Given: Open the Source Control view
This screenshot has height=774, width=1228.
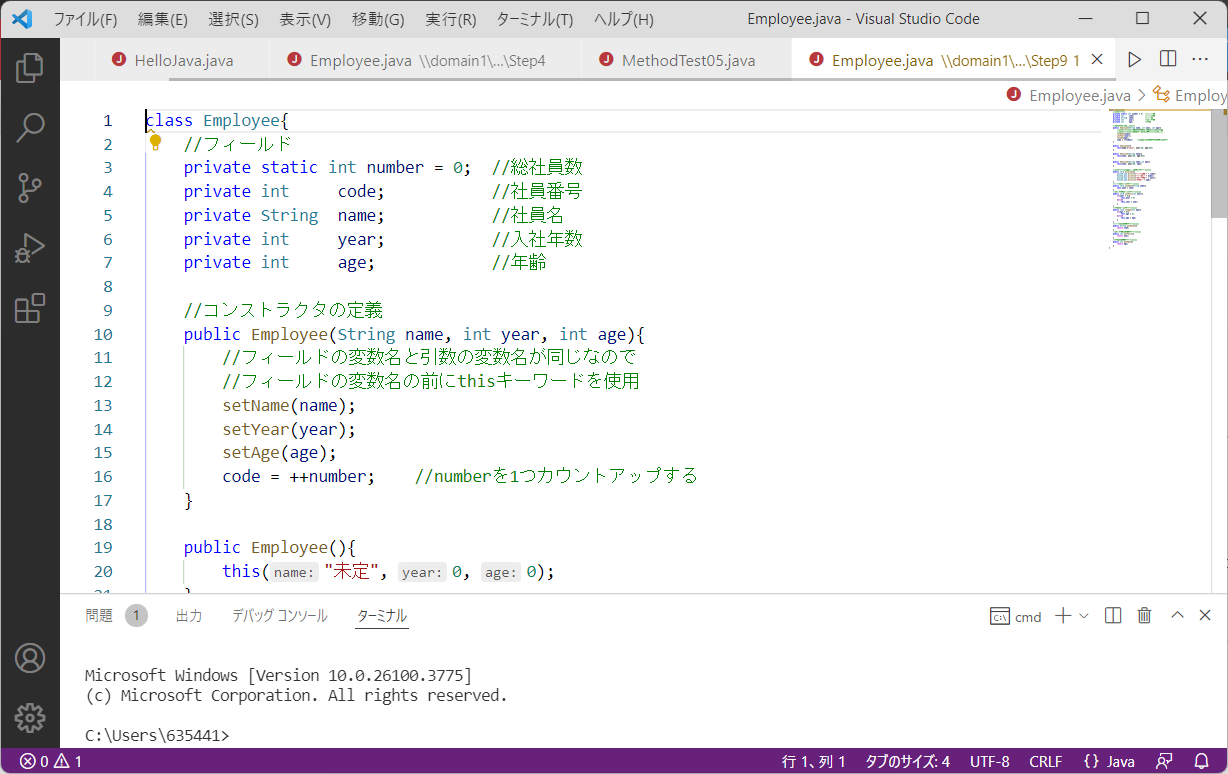Looking at the screenshot, I should click(30, 187).
